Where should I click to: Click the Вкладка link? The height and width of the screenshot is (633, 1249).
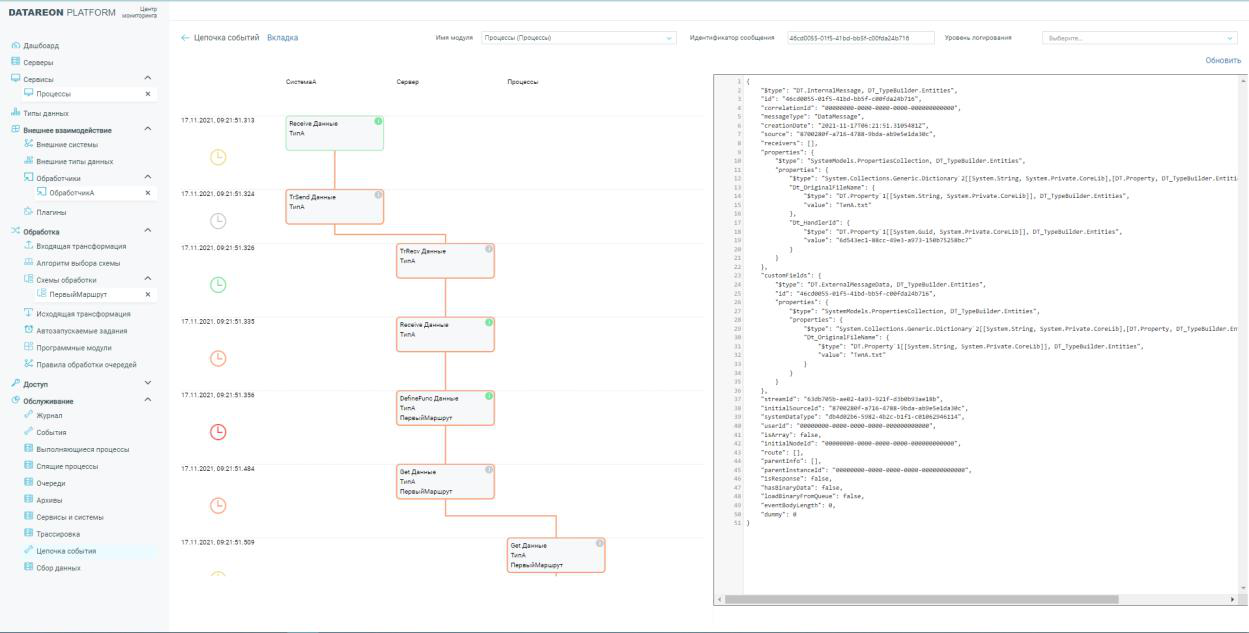(282, 38)
